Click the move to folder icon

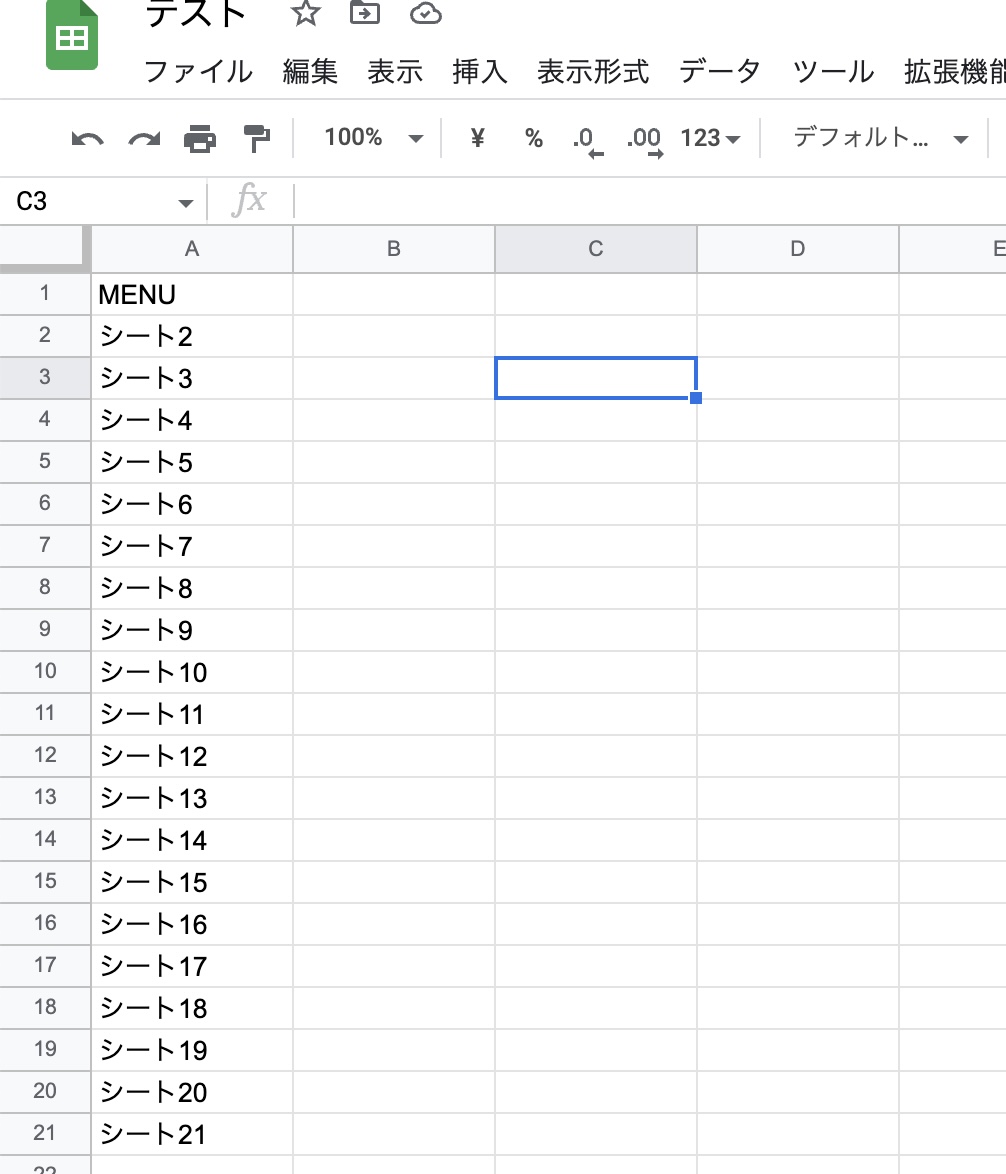pos(365,13)
